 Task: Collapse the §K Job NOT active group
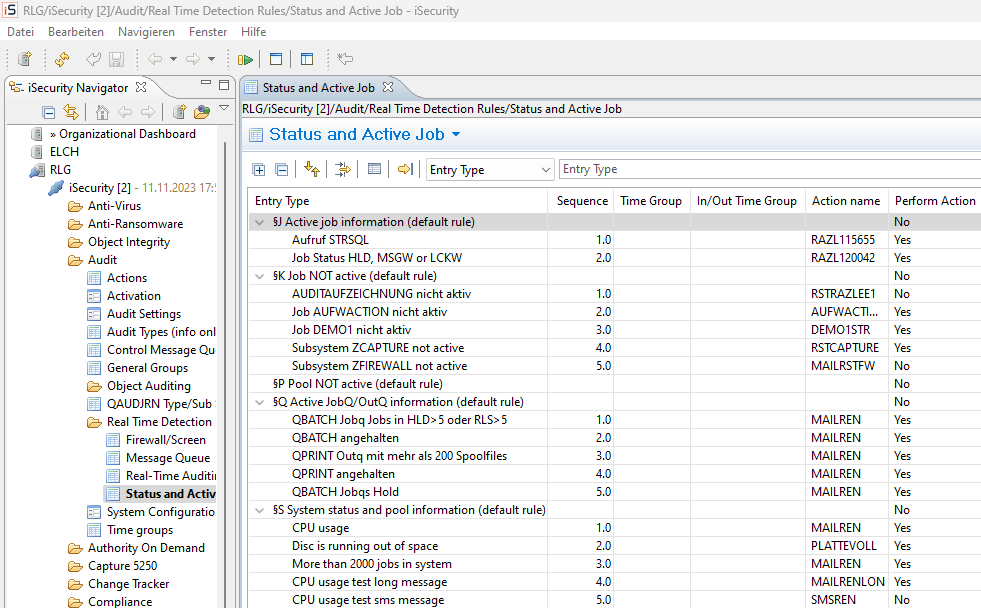(x=260, y=276)
